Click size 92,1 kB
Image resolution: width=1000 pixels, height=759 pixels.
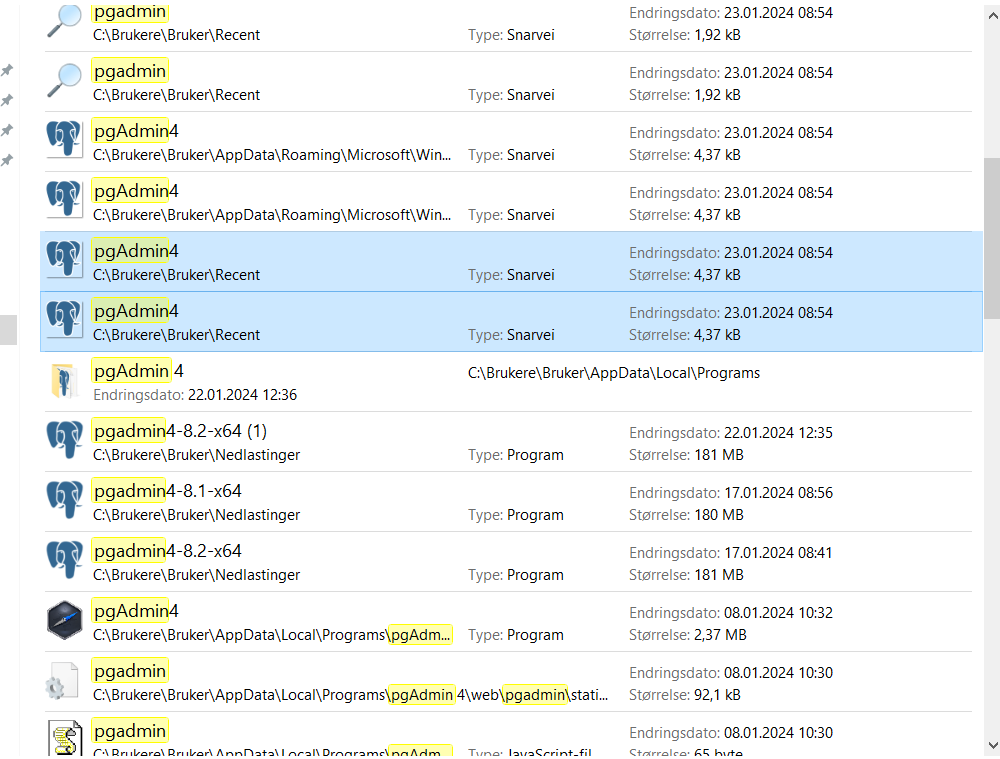(717, 695)
